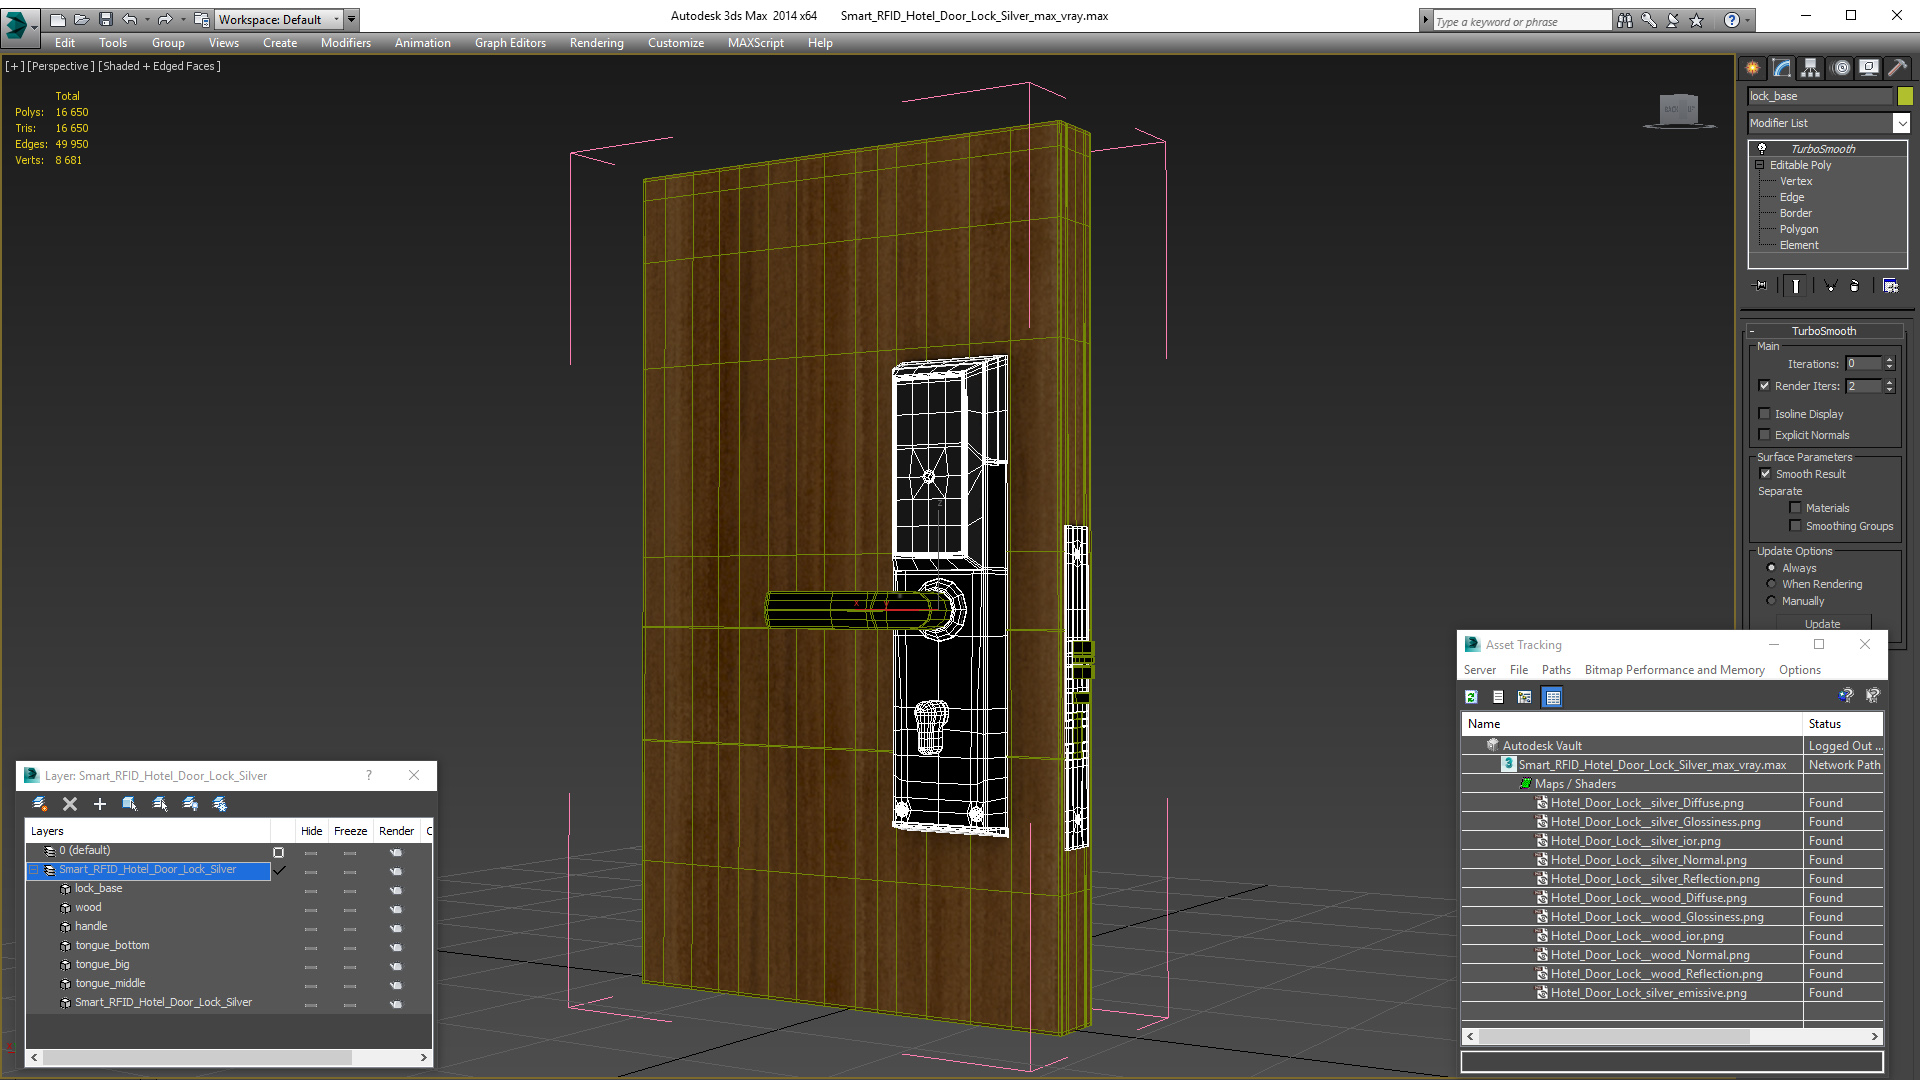1920x1080 pixels.
Task: Click the New Scene toolbar icon
Action: click(58, 19)
